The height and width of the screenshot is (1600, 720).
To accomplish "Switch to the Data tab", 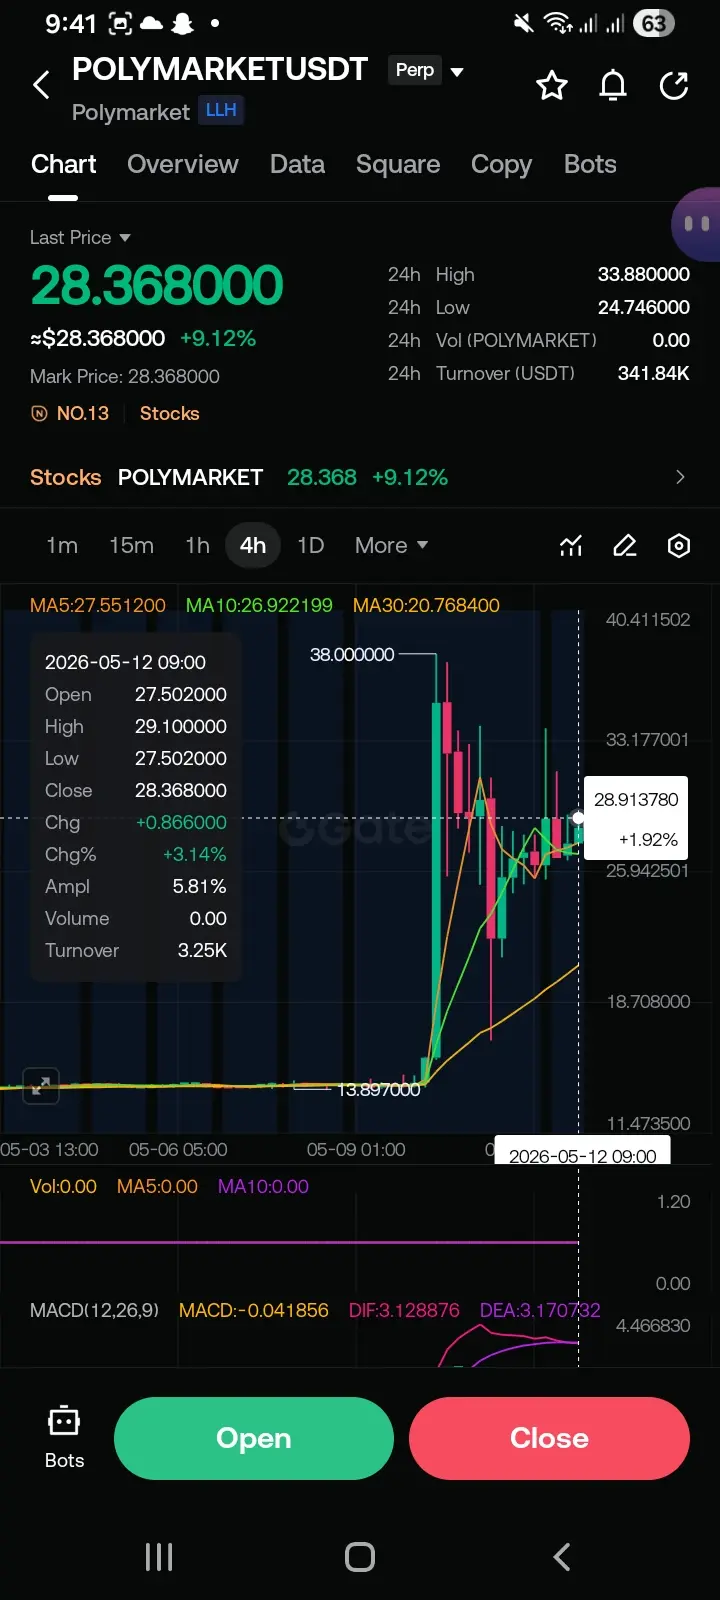I will [297, 164].
